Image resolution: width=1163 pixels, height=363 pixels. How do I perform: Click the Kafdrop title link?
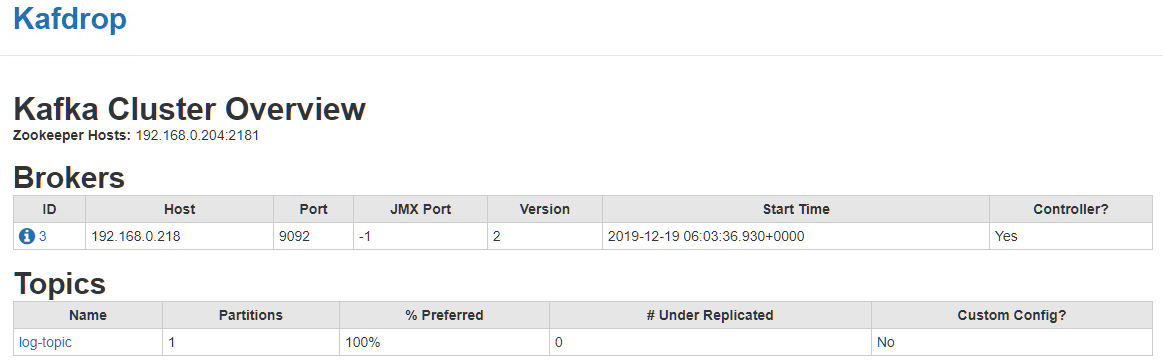70,18
